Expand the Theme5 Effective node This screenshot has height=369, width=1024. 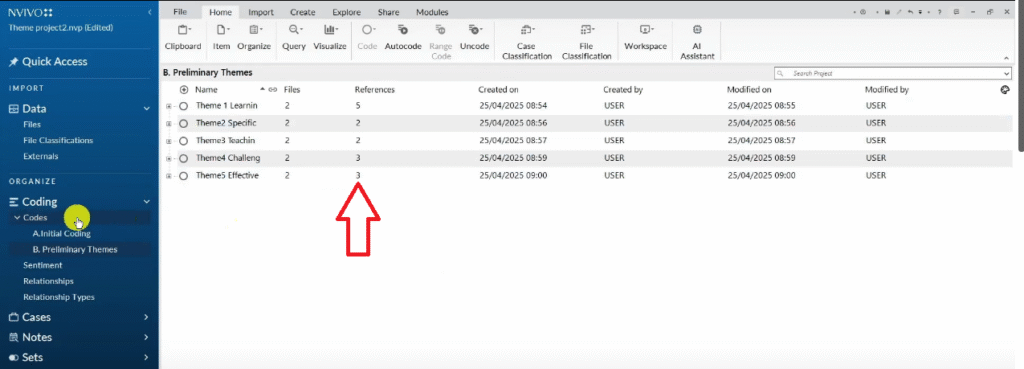[168, 176]
